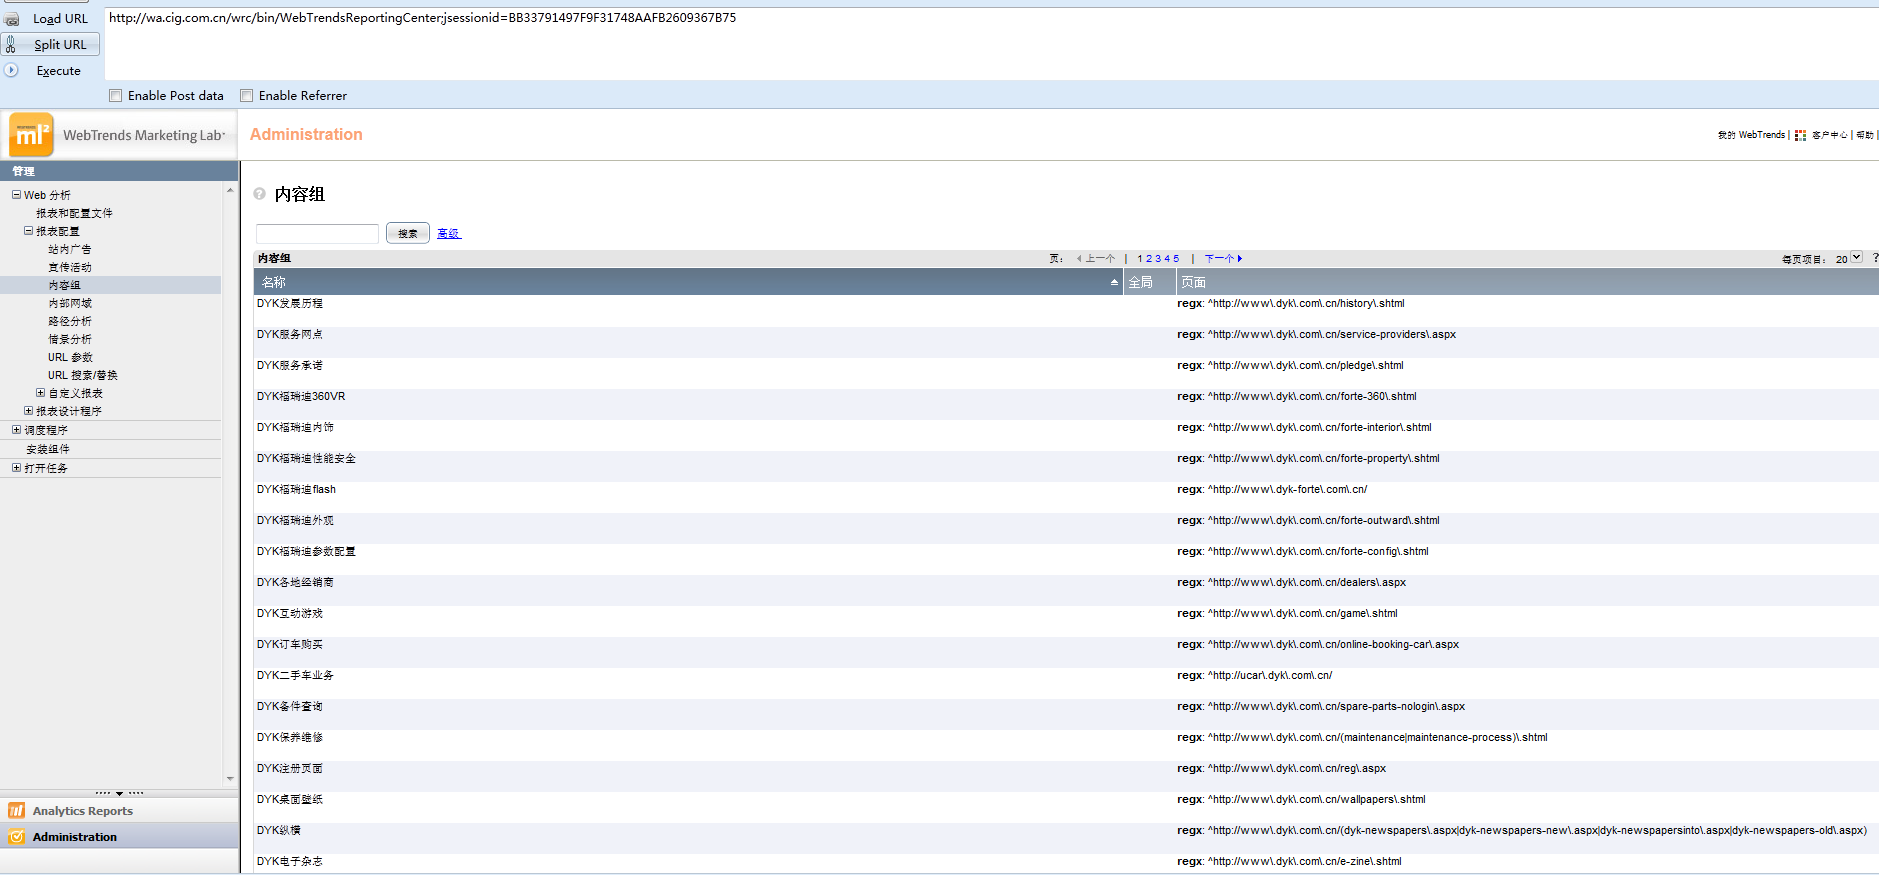Click the 上一个 previous page link

coord(1097,258)
